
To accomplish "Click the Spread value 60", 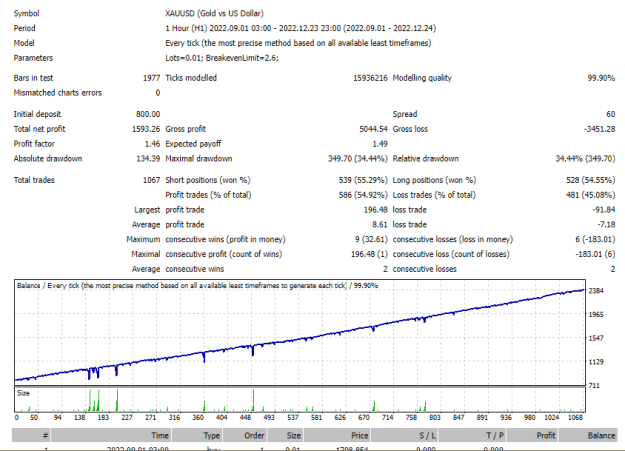I will (x=611, y=114).
